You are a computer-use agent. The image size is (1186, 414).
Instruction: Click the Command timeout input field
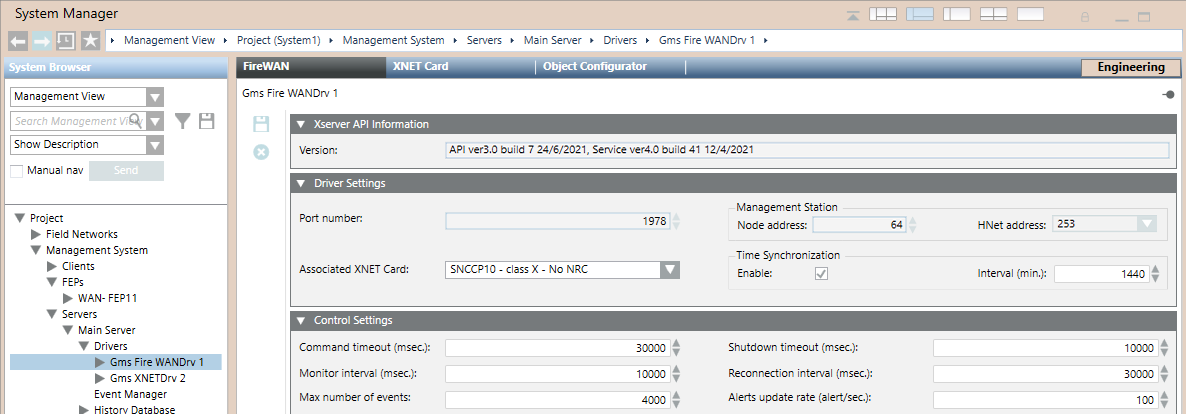tap(556, 348)
